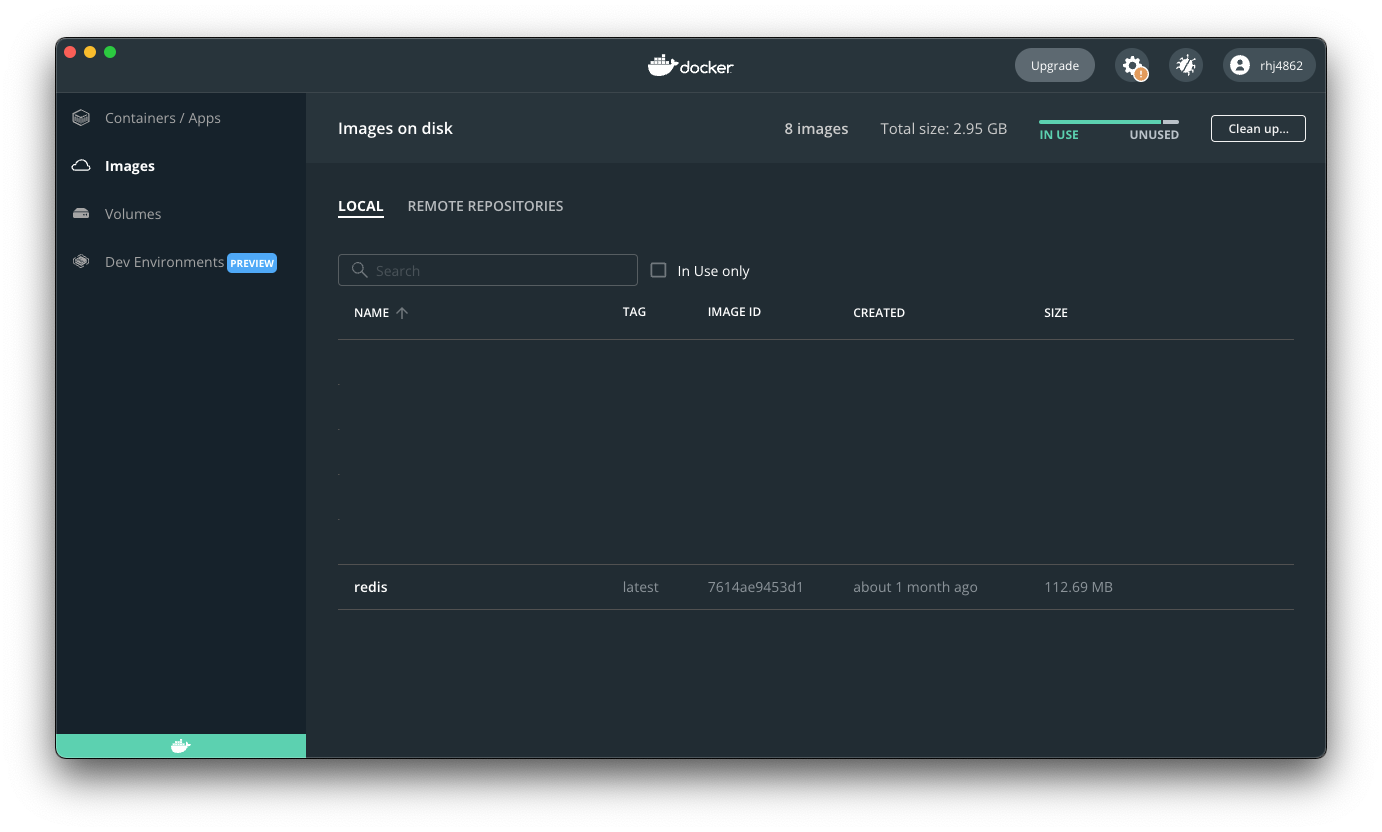
Task: Sort by NAME column header
Action: tap(371, 313)
